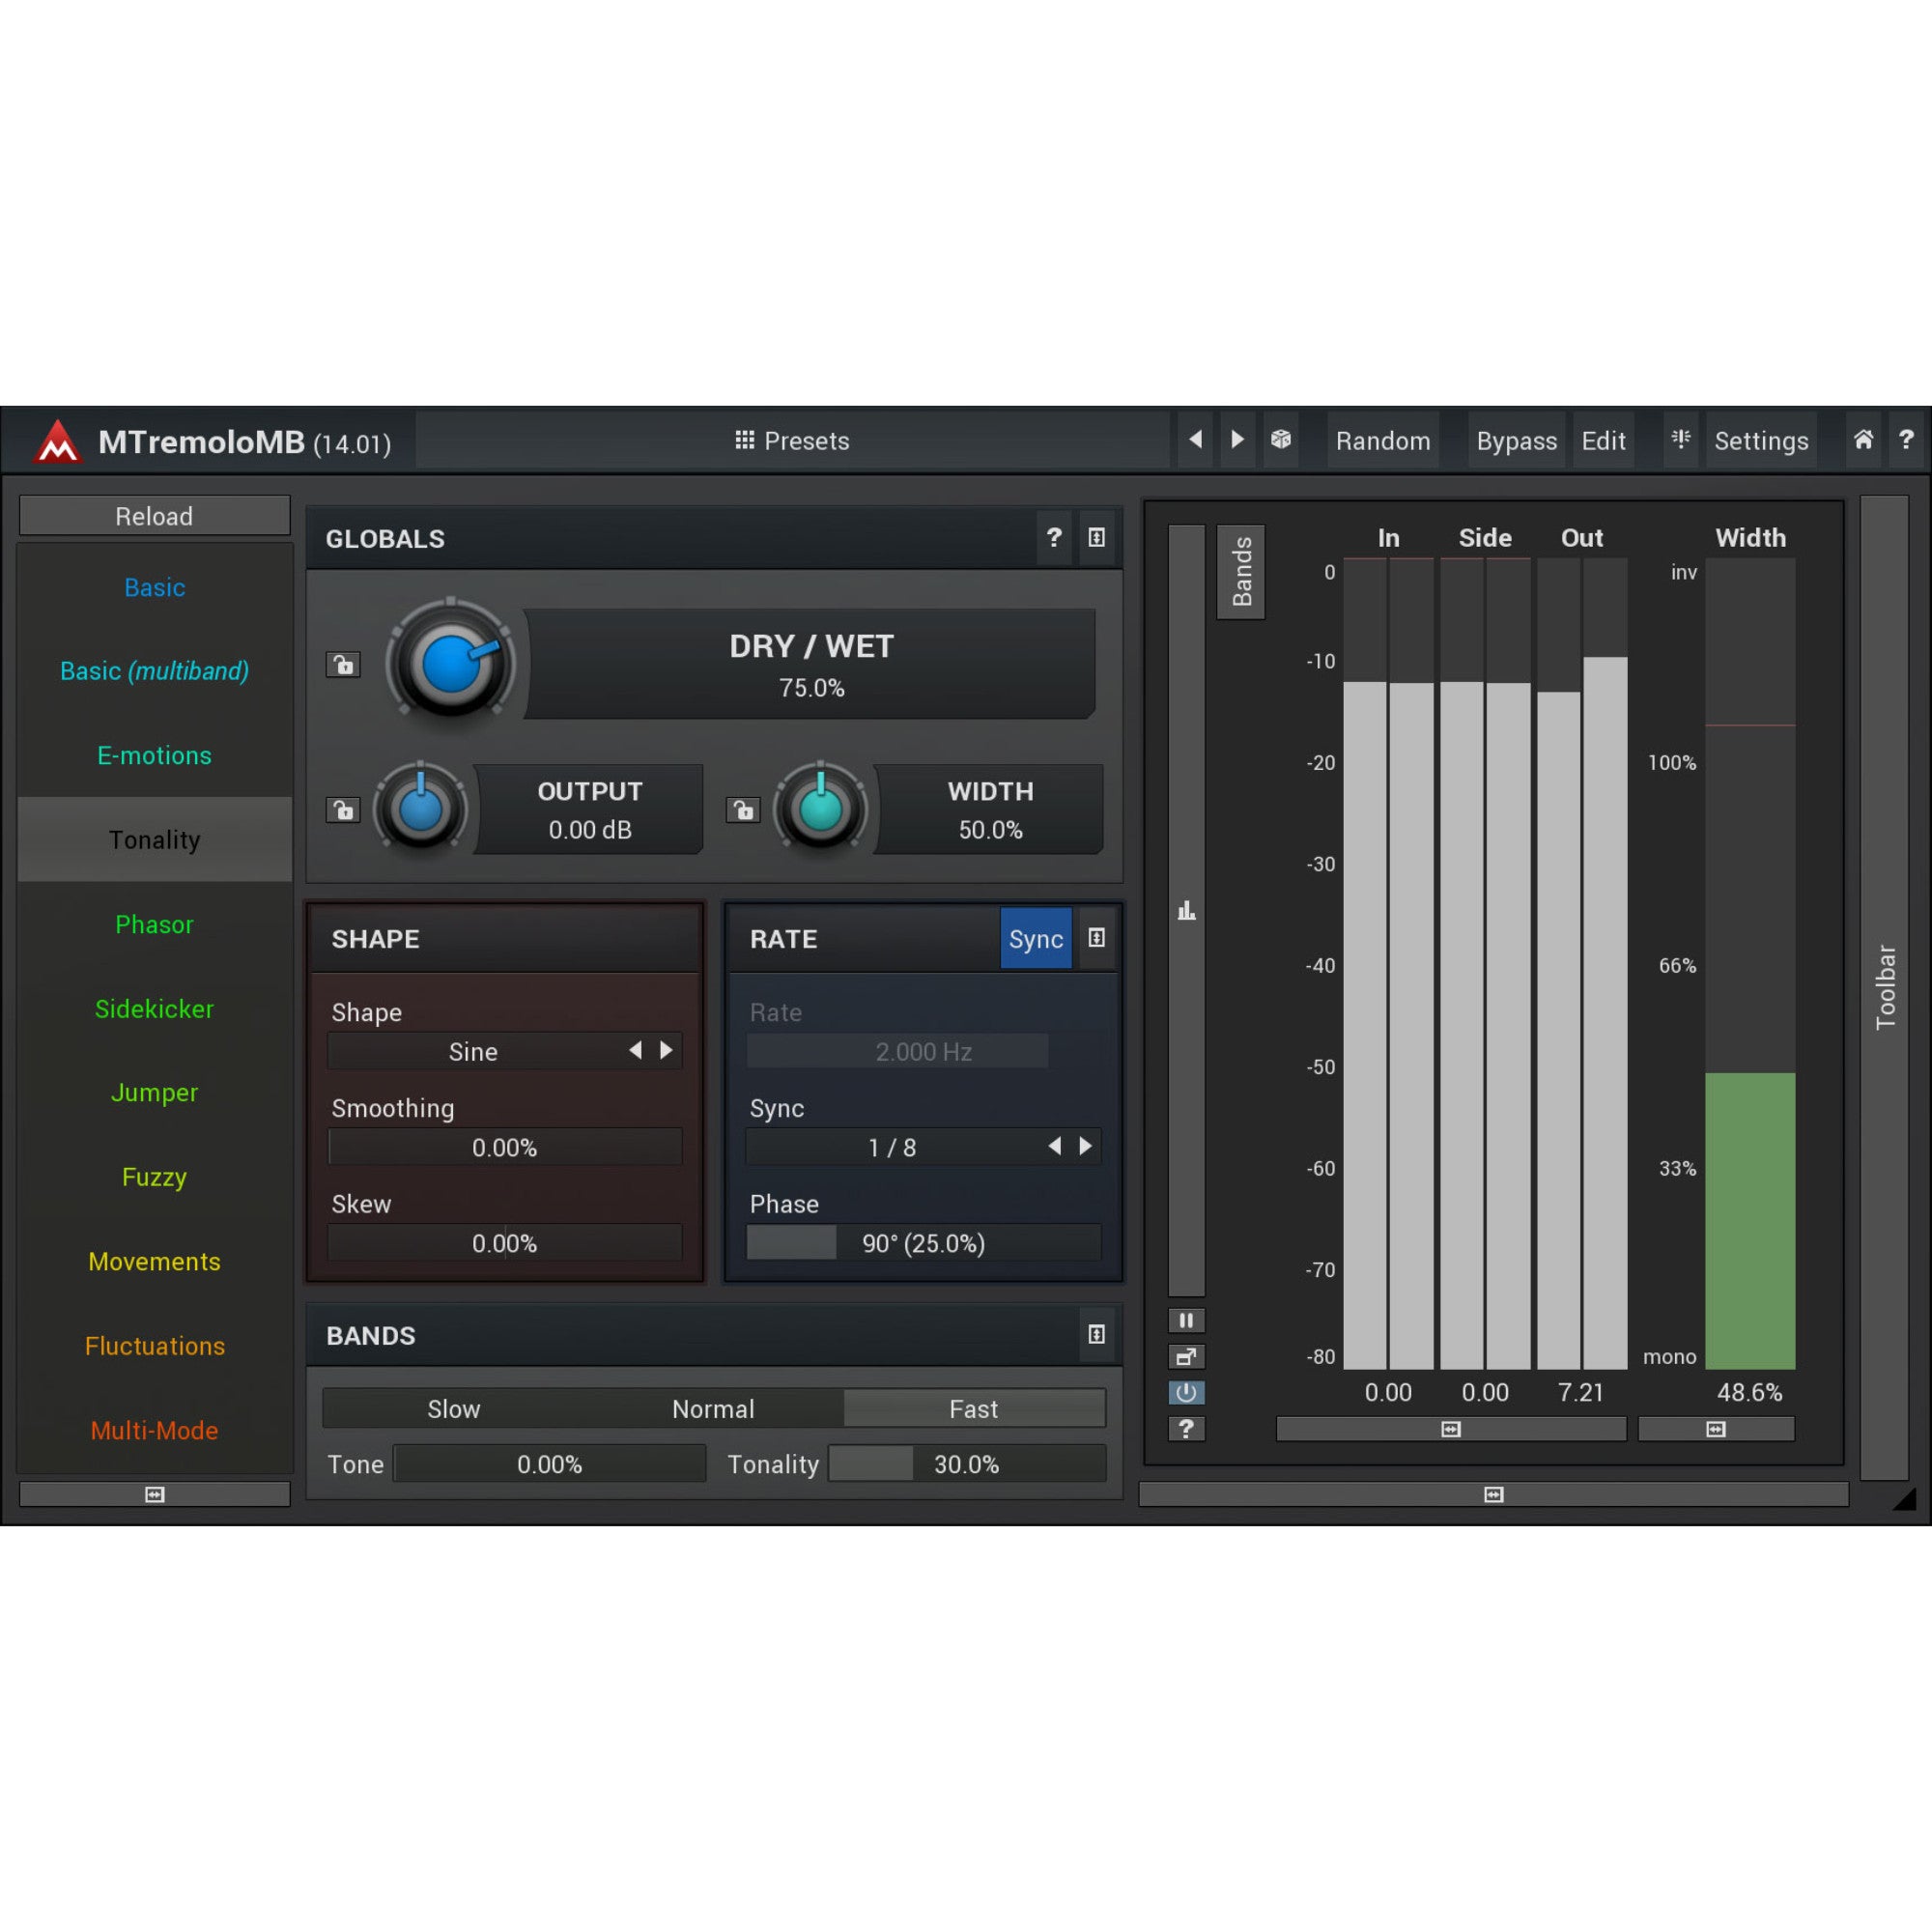This screenshot has width=1932, height=1932.
Task: Expand the vertical Bands tab
Action: pos(1241,571)
